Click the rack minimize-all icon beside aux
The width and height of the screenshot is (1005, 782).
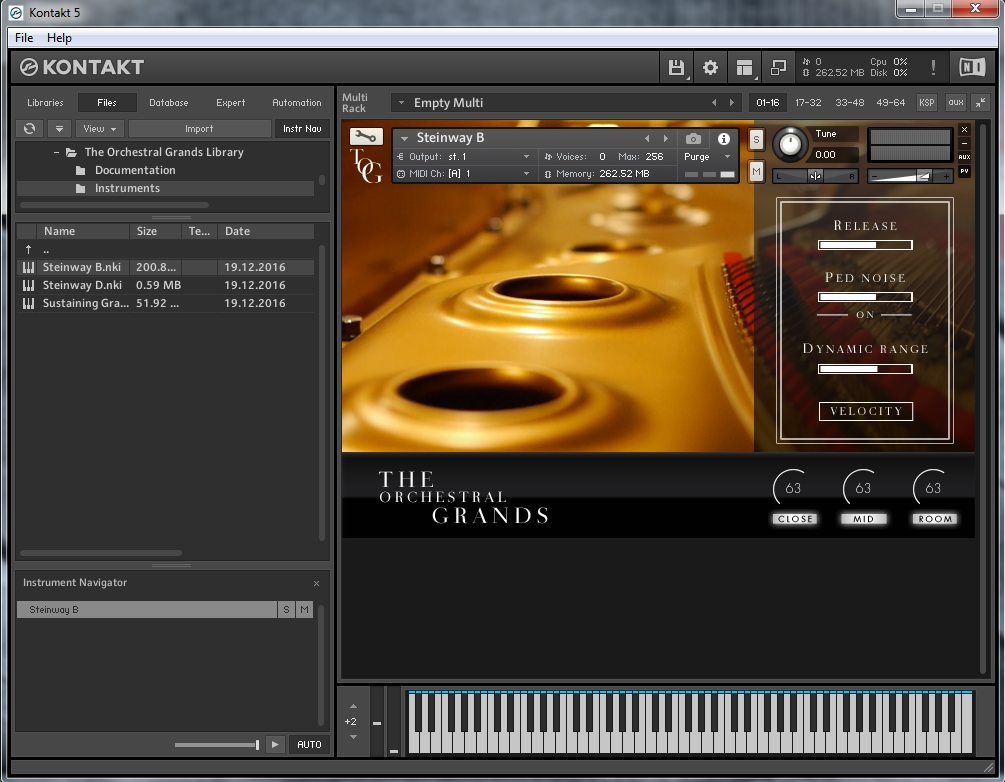click(981, 103)
